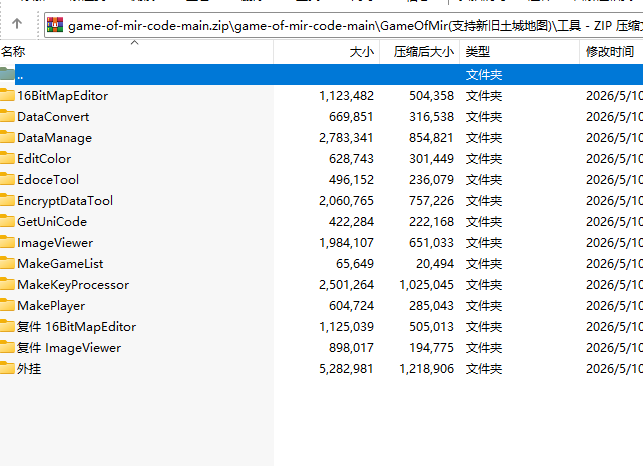Click 文件夹 type in the selected '..' row
643x466 pixels.
(484, 75)
